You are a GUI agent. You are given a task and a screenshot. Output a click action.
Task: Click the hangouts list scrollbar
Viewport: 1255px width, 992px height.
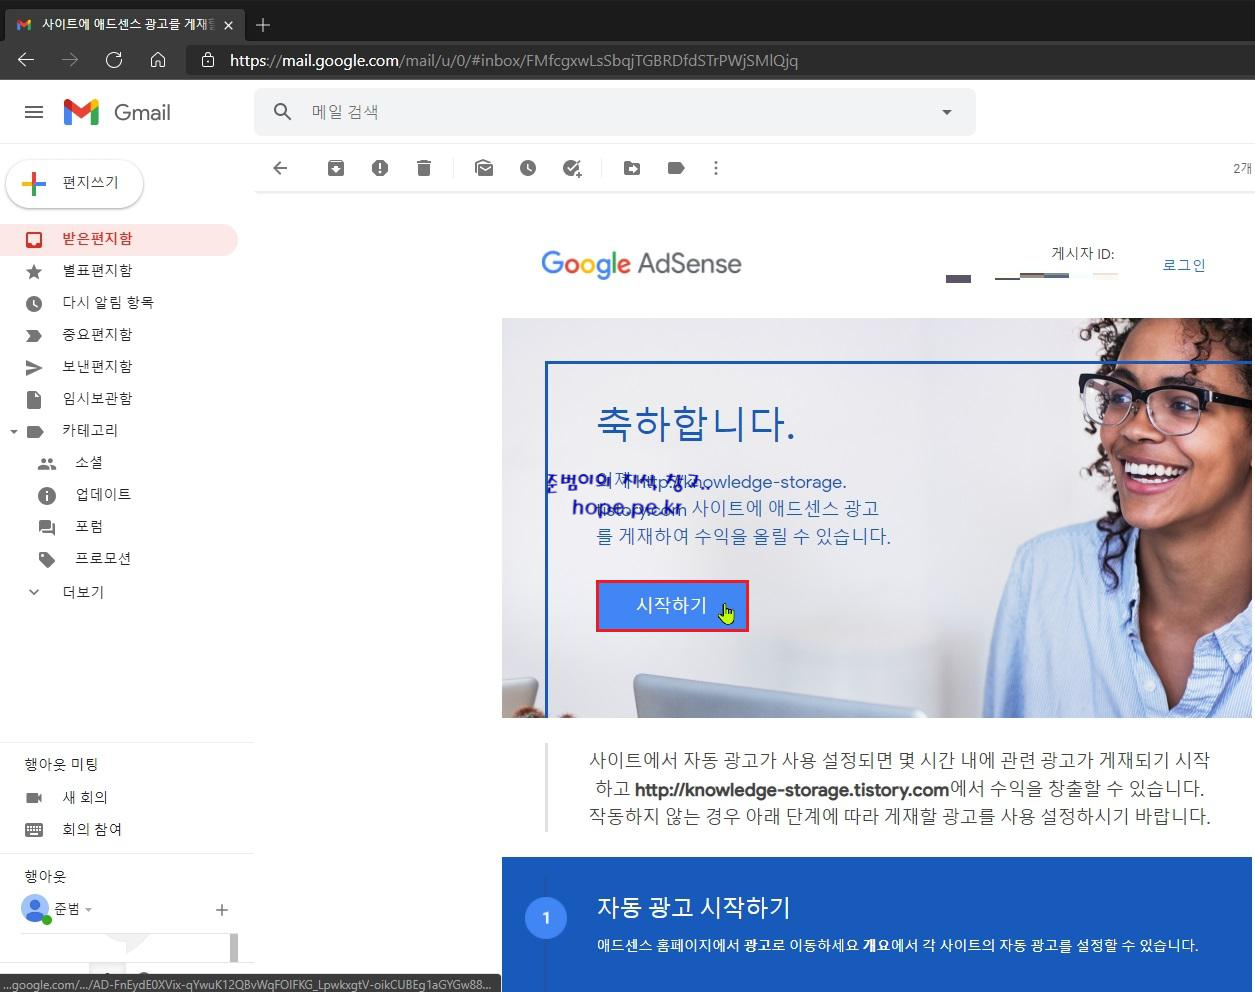(234, 947)
